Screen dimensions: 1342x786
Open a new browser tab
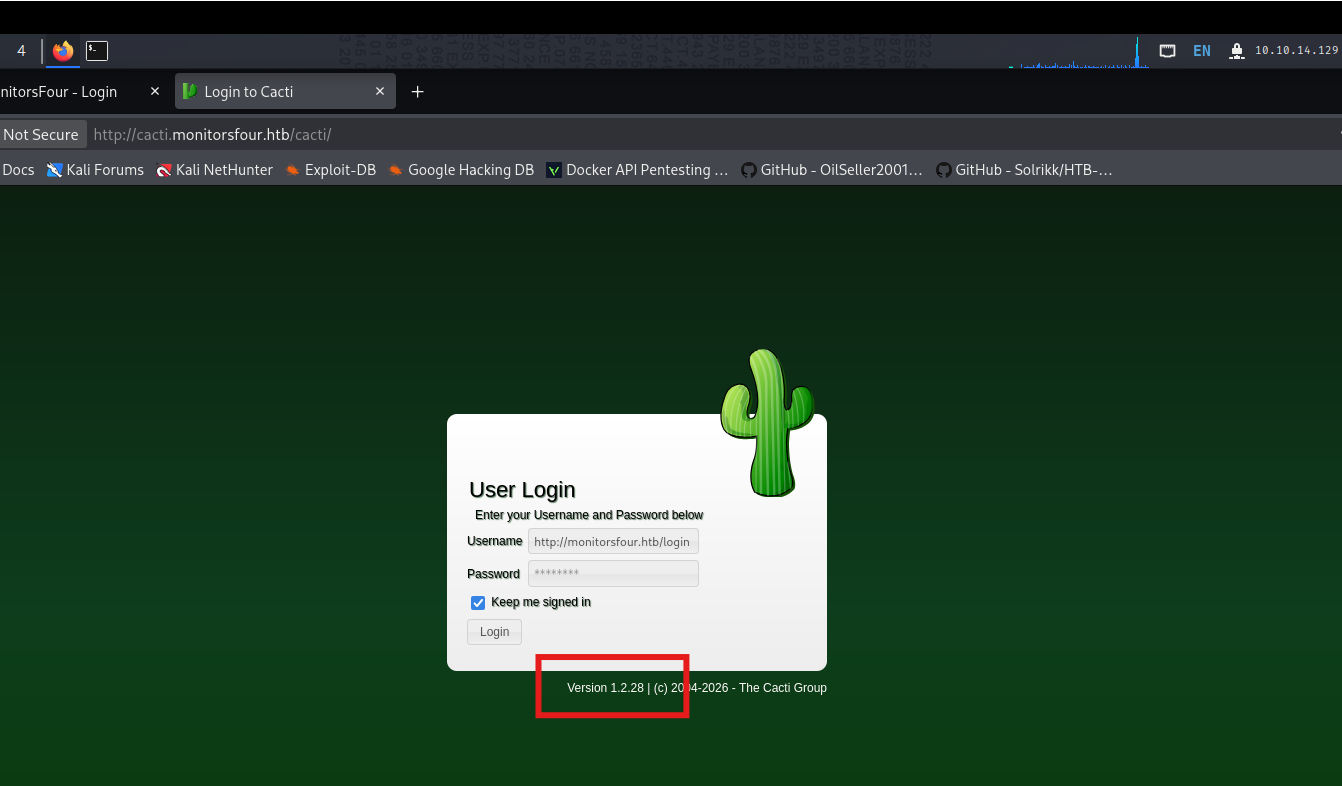418,92
